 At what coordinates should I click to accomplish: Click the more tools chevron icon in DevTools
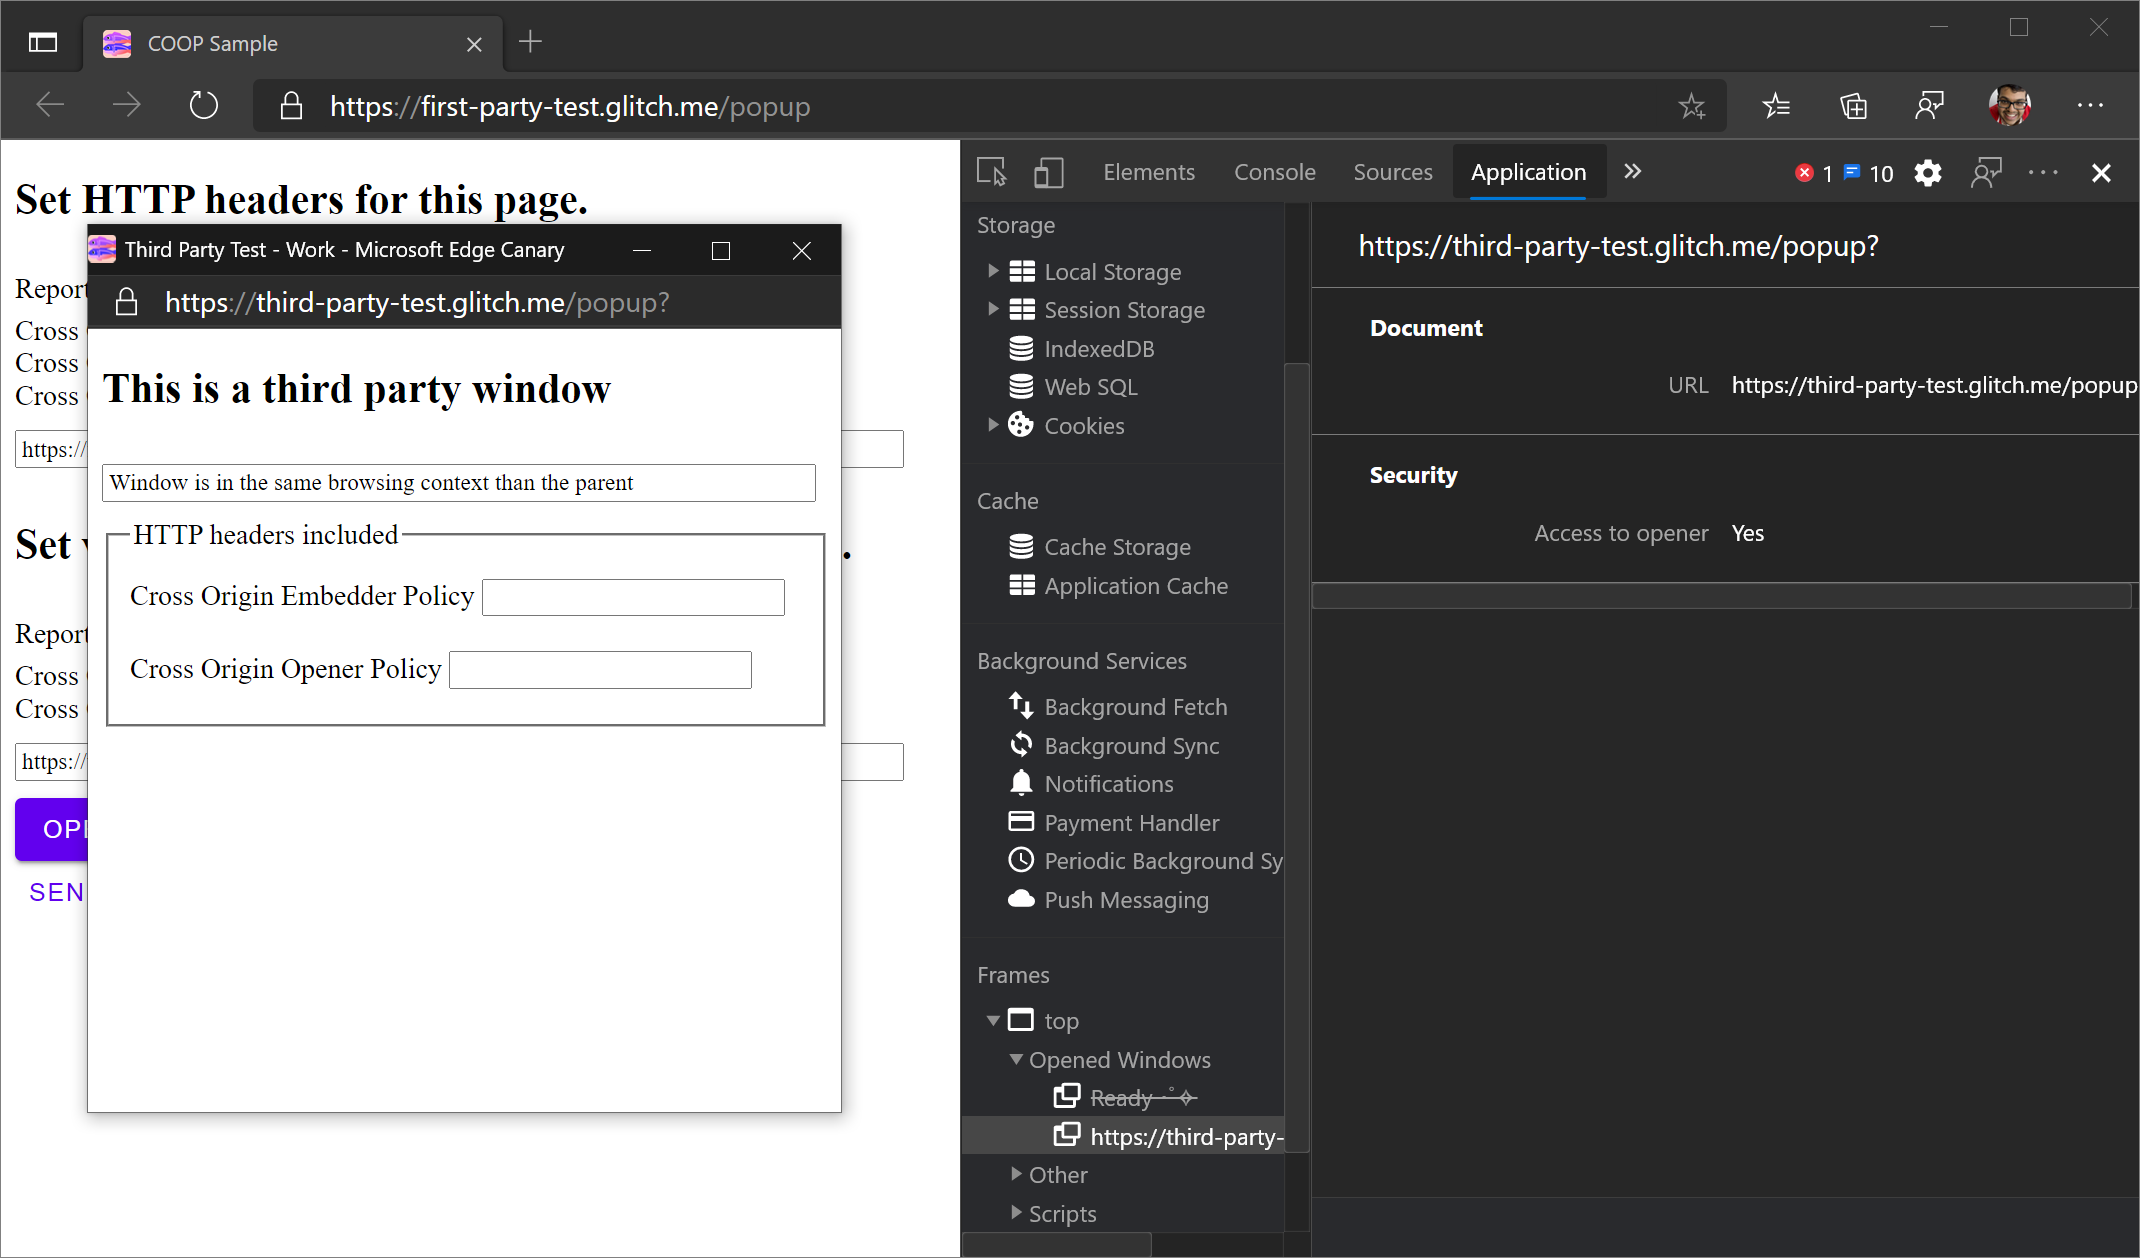(x=1632, y=171)
